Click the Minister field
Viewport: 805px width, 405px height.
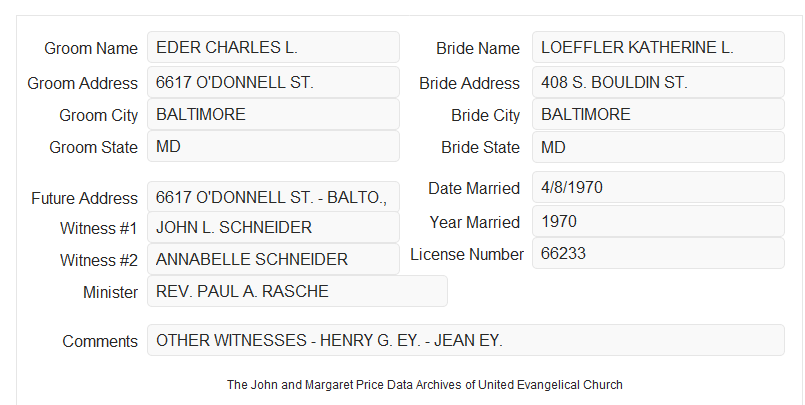[x=297, y=291]
